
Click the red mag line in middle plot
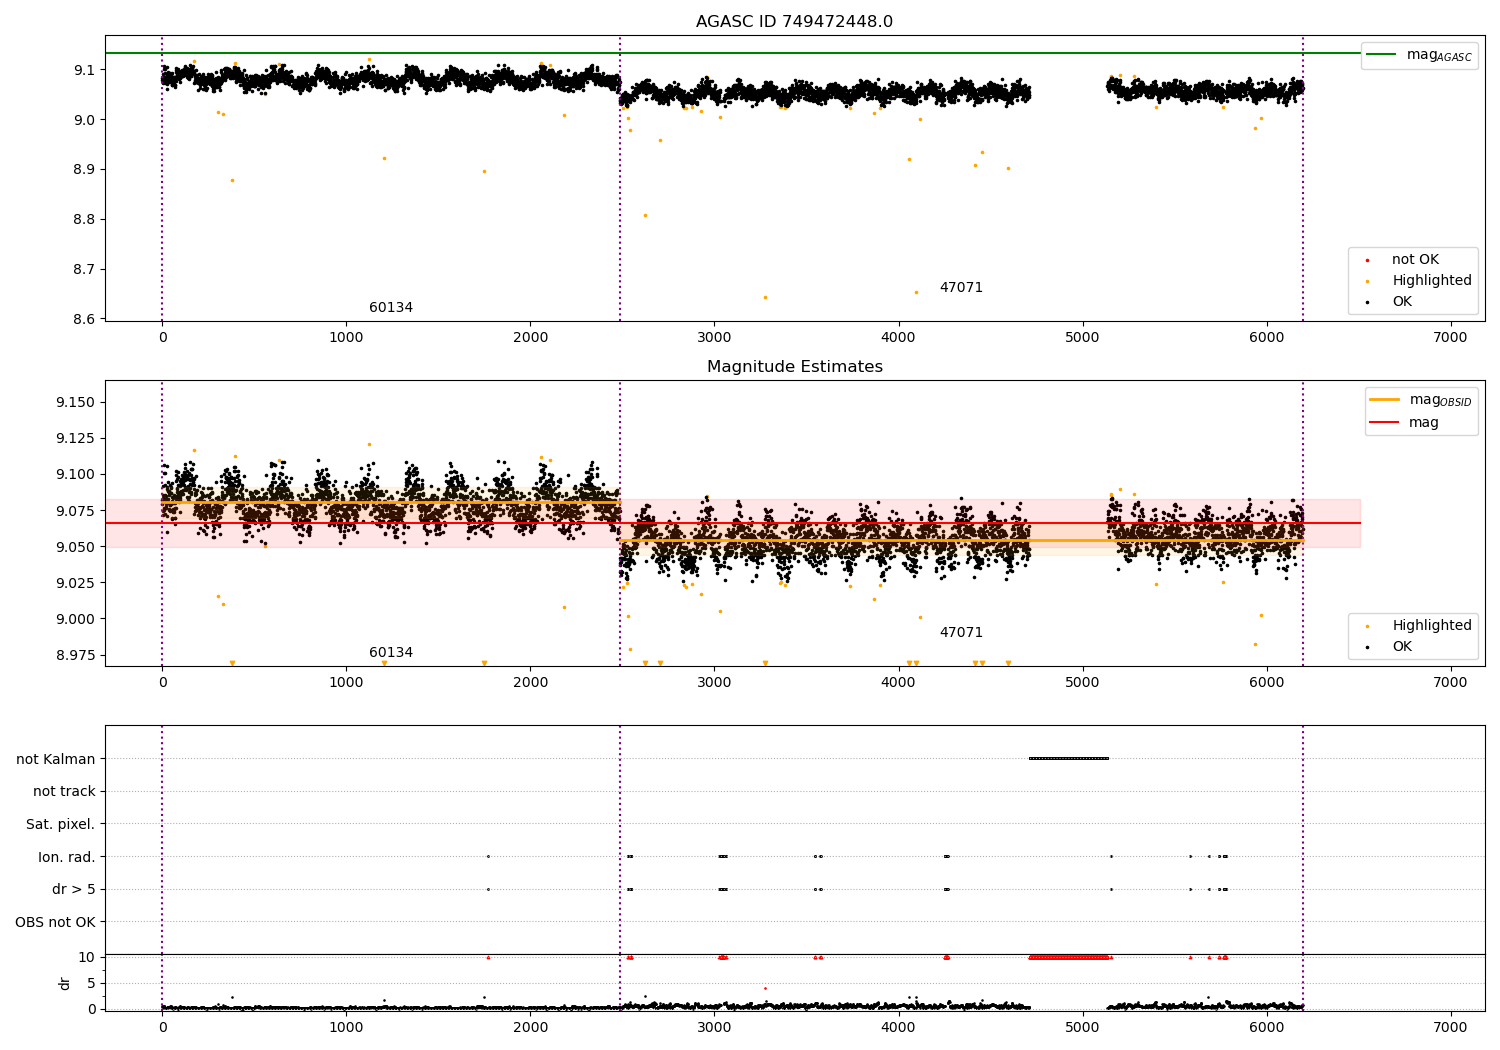pos(733,523)
